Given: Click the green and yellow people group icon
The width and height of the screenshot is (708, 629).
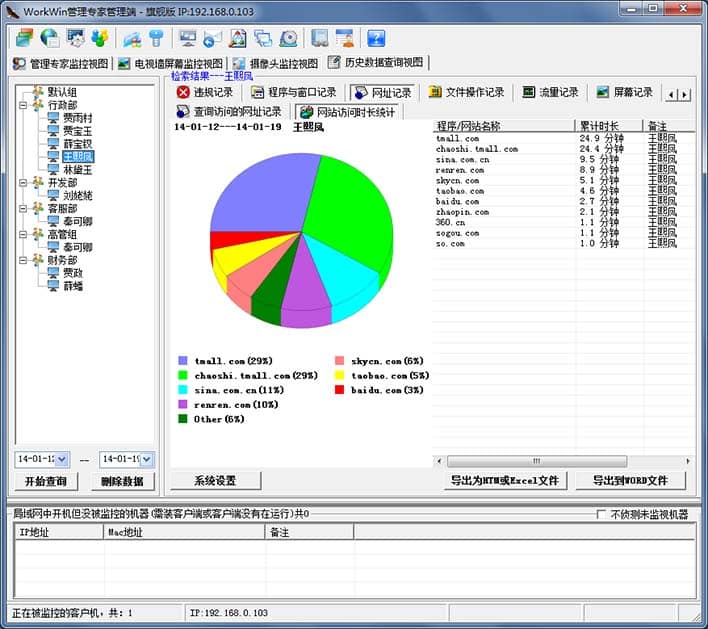Looking at the screenshot, I should pos(100,38).
